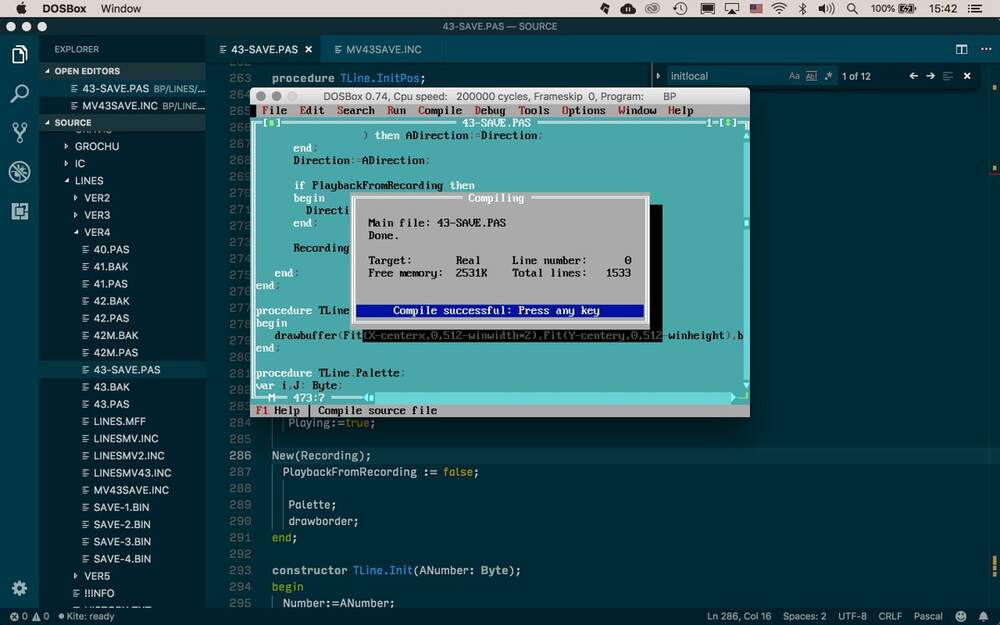Open Run menu in Borland Pascal
The image size is (1000, 625).
pos(396,110)
